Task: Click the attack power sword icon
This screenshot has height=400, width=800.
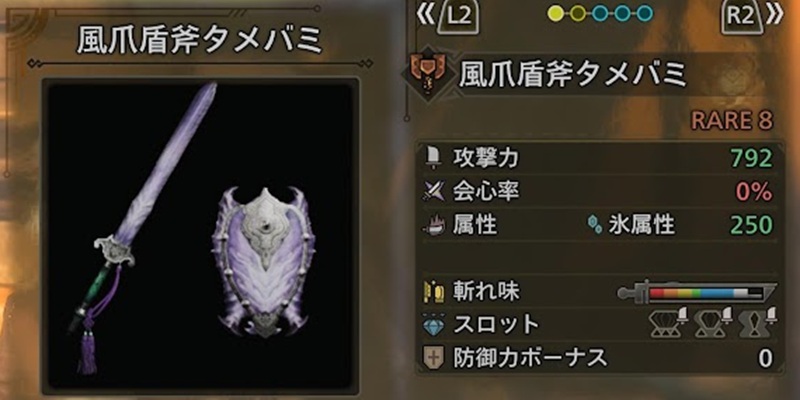Action: tap(433, 160)
